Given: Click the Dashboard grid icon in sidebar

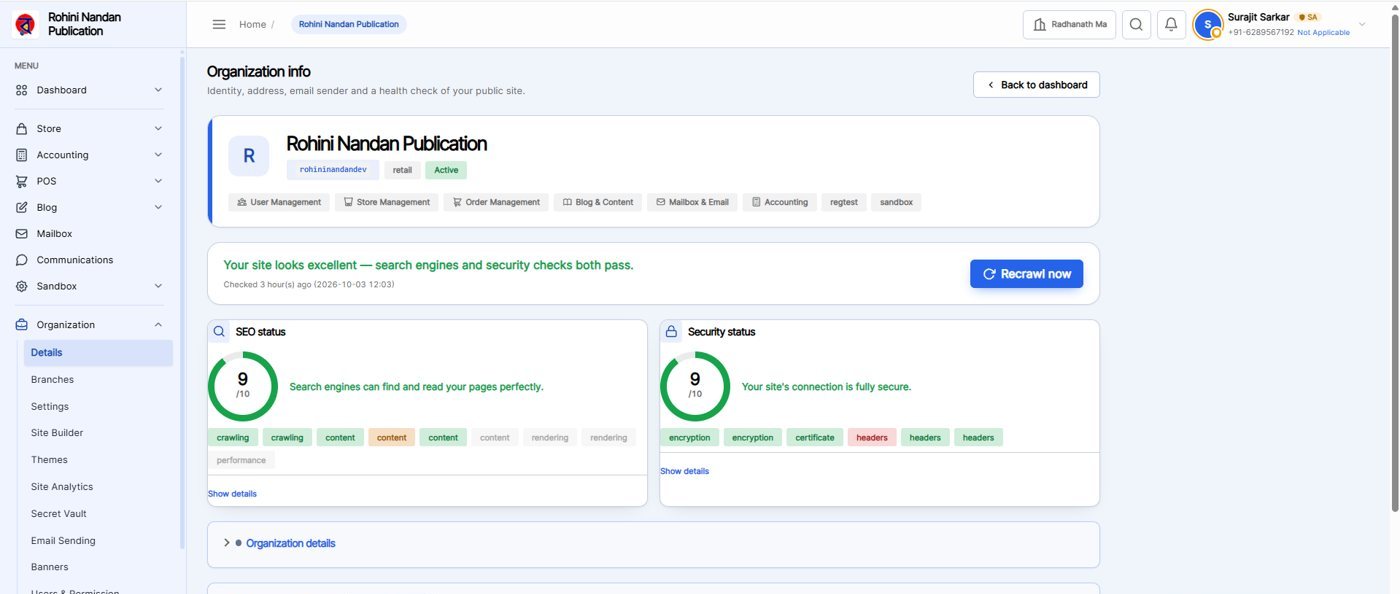Looking at the screenshot, I should [22, 90].
